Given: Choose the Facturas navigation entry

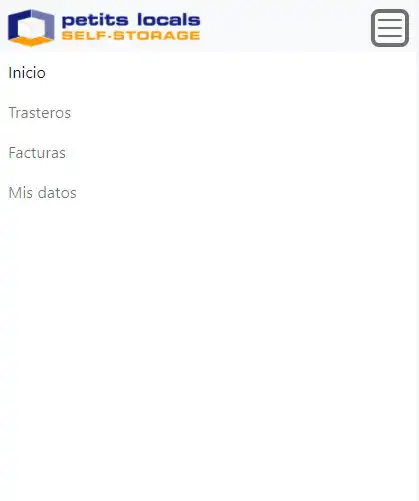Looking at the screenshot, I should coord(37,153).
